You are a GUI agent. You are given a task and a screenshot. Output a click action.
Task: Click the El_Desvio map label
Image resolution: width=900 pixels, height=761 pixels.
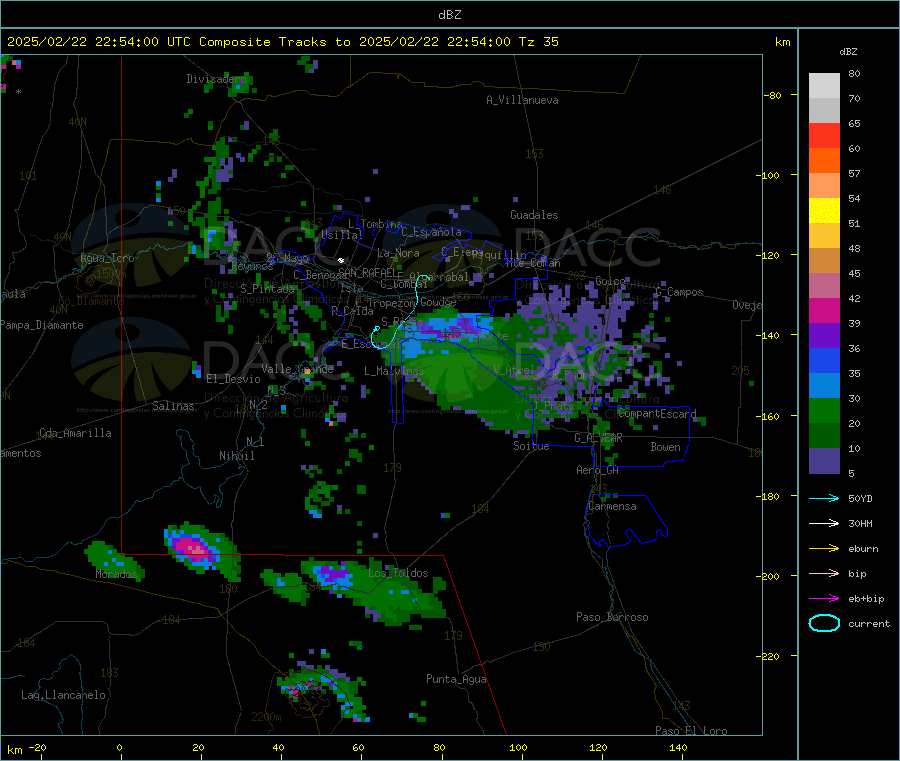coord(233,379)
